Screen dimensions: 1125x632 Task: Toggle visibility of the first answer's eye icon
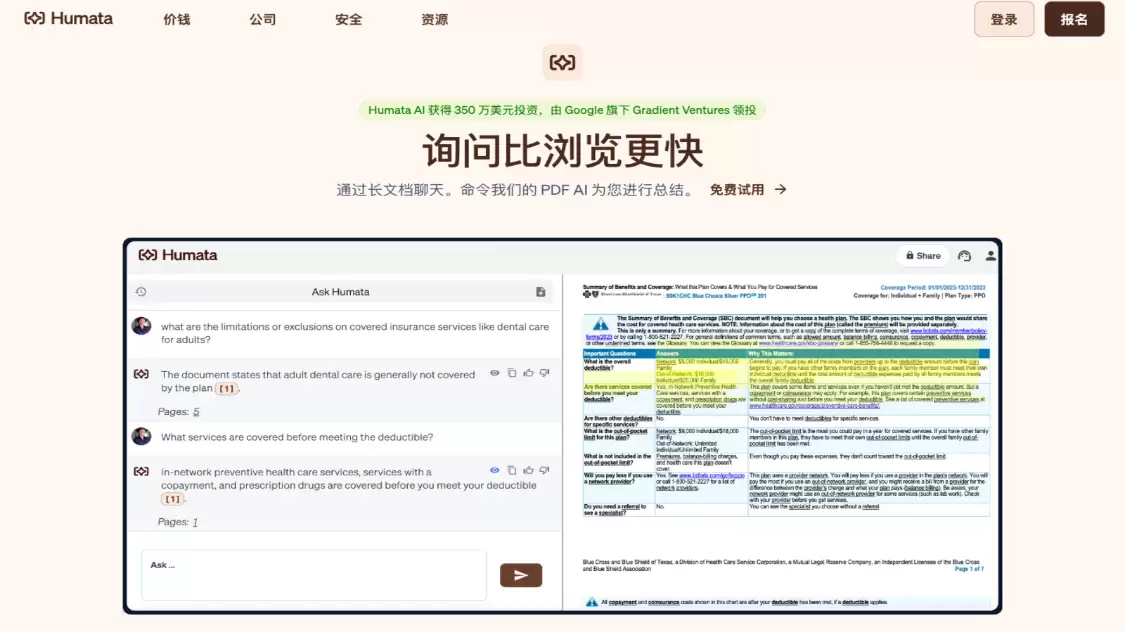point(495,373)
